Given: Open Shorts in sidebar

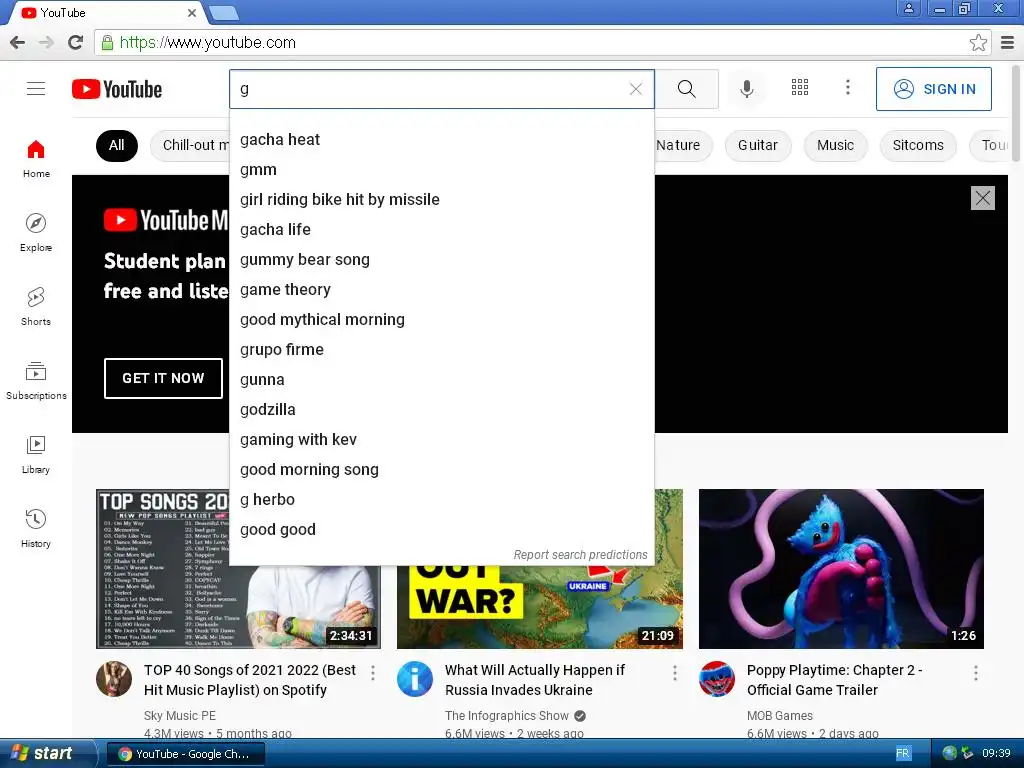Looking at the screenshot, I should (x=36, y=306).
